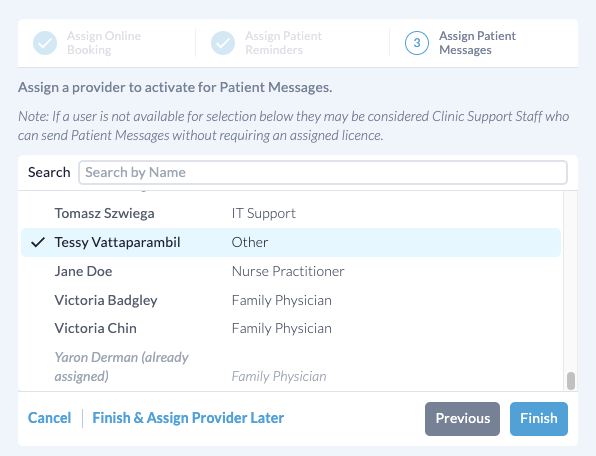This screenshot has width=596, height=456.
Task: Click the Assign Patient Reminders completed checkmark icon
Action: click(x=223, y=43)
